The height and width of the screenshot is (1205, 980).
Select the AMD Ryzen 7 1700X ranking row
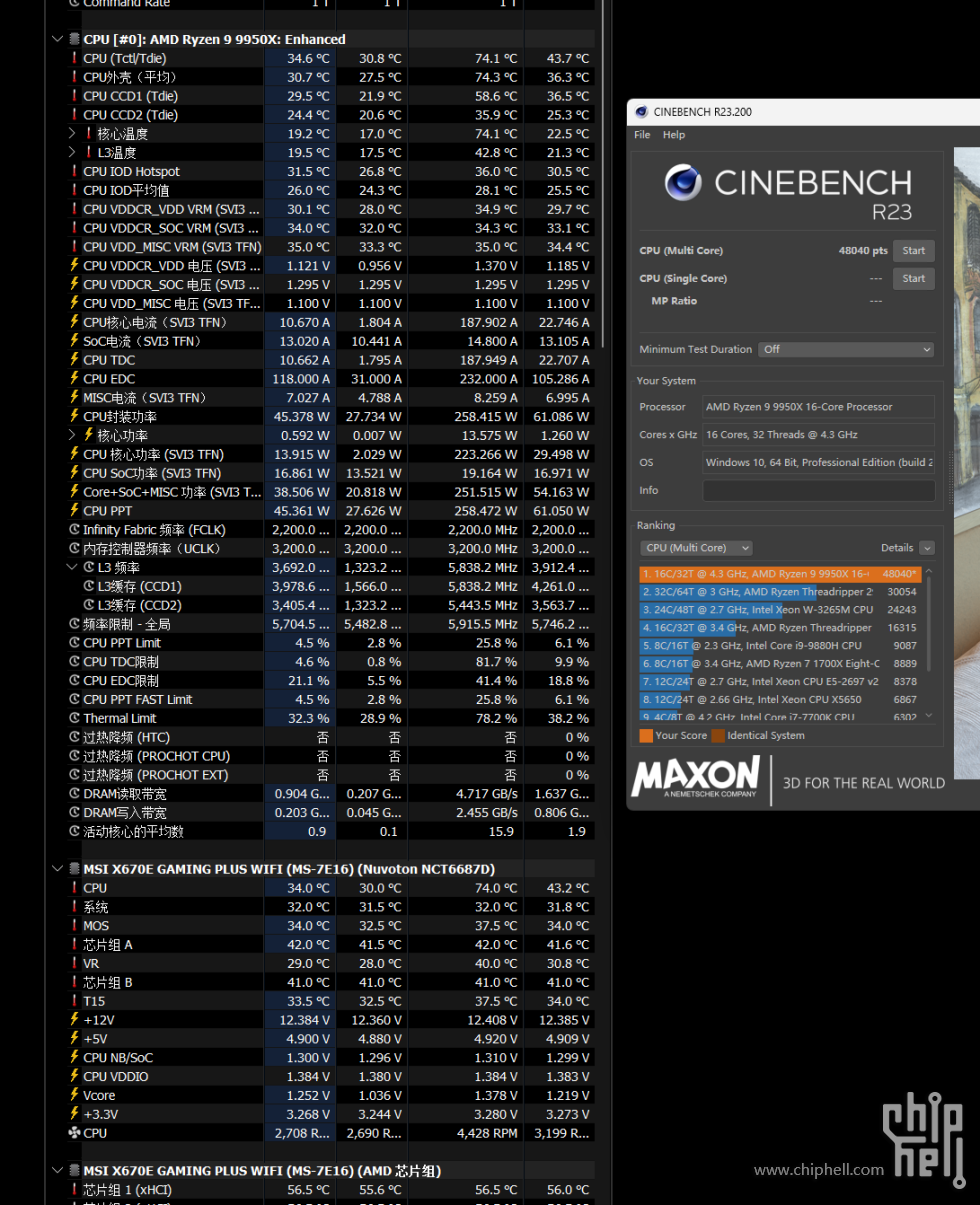pyautogui.click(x=780, y=664)
